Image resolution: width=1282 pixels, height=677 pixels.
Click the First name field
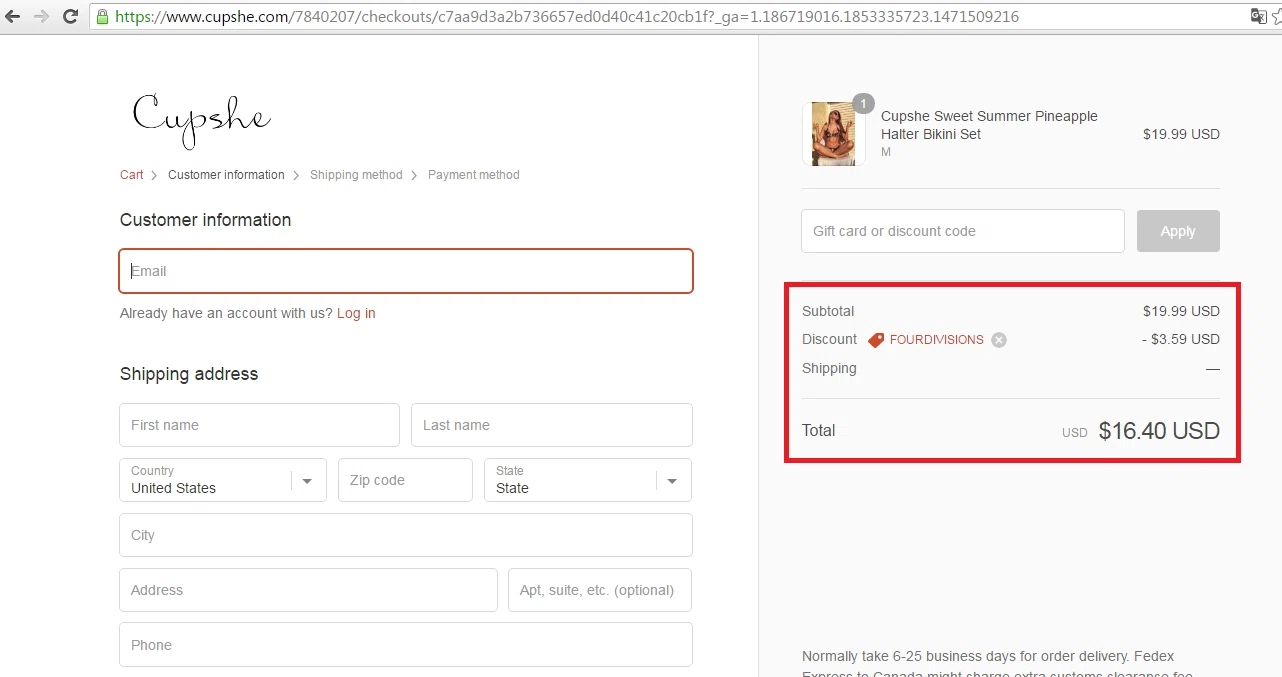tap(259, 425)
